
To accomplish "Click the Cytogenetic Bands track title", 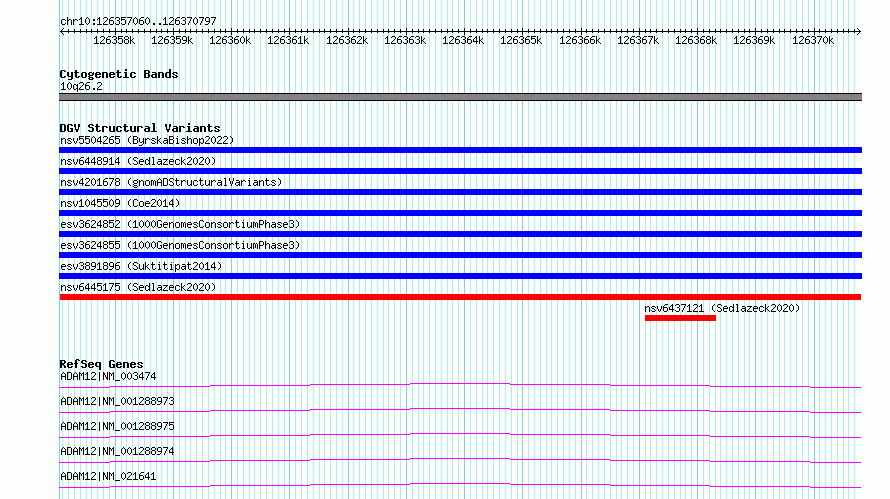I will (119, 74).
